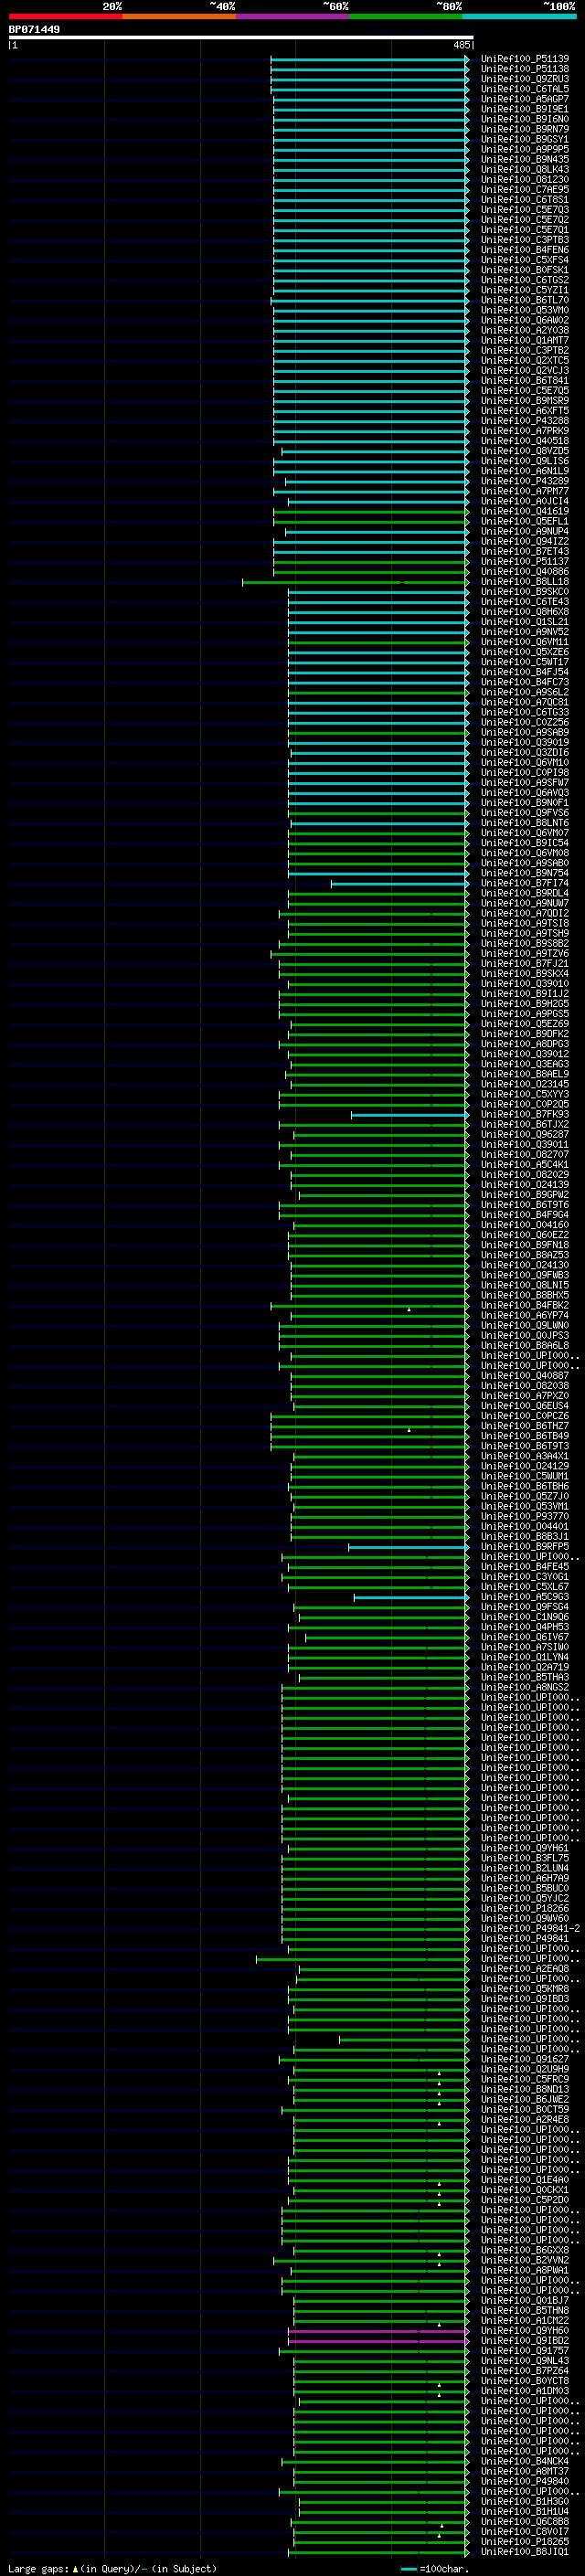585x2576 pixels.
Task: Select hit label UniRef100_Q39010
Action: [x=525, y=984]
